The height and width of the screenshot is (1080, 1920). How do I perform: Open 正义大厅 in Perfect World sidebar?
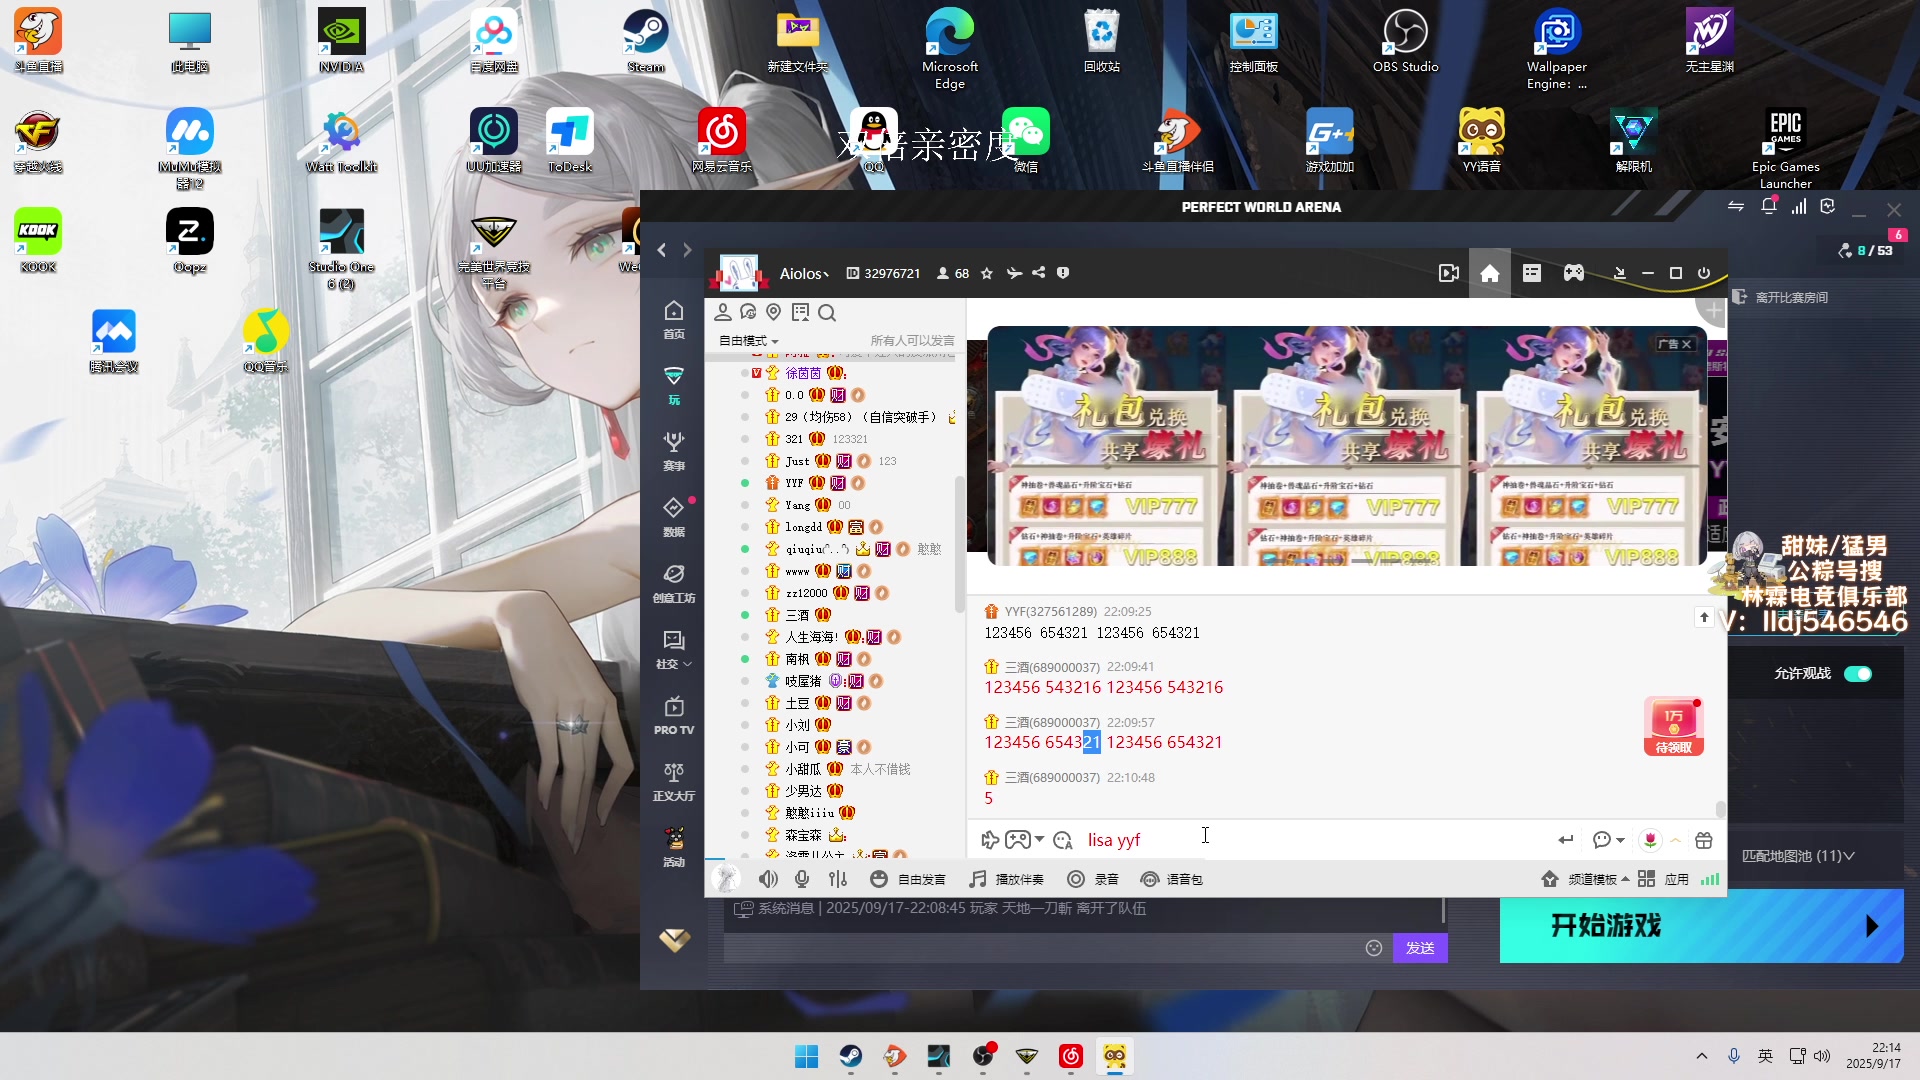coord(674,782)
